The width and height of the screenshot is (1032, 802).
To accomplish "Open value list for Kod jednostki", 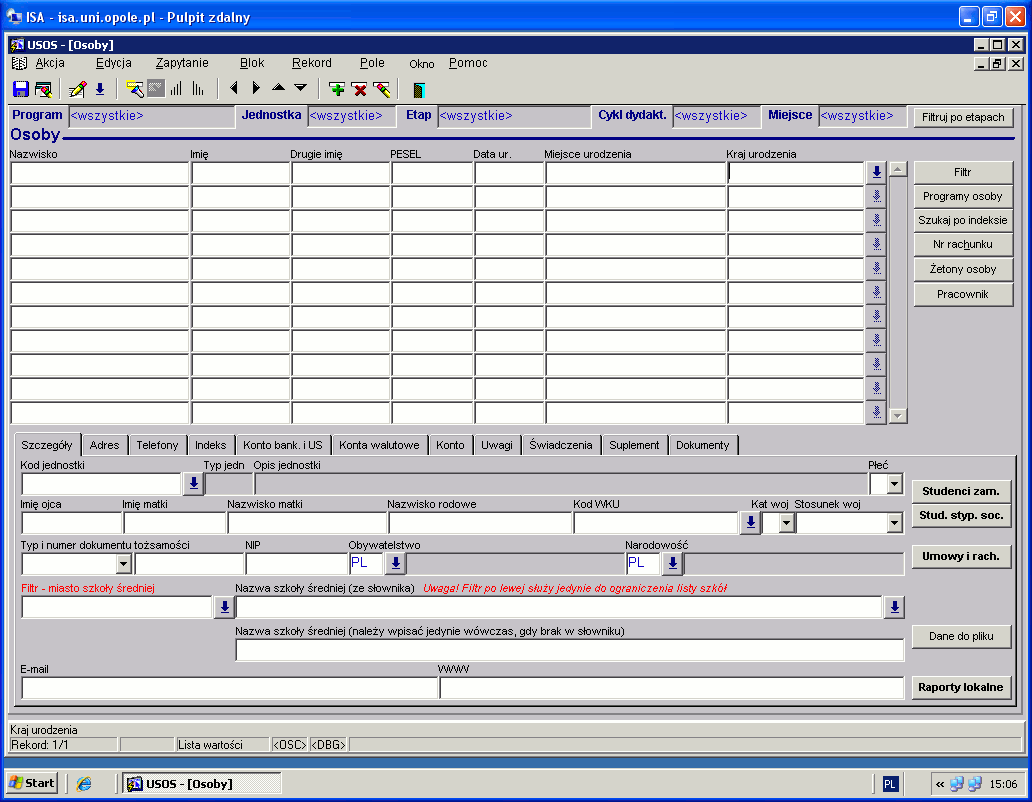I will point(194,484).
